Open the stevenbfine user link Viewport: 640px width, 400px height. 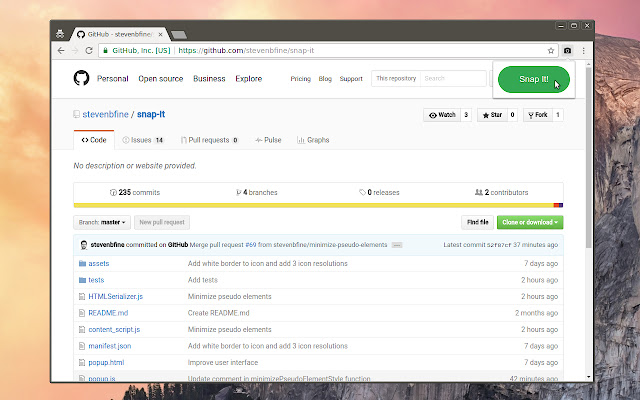coord(105,114)
